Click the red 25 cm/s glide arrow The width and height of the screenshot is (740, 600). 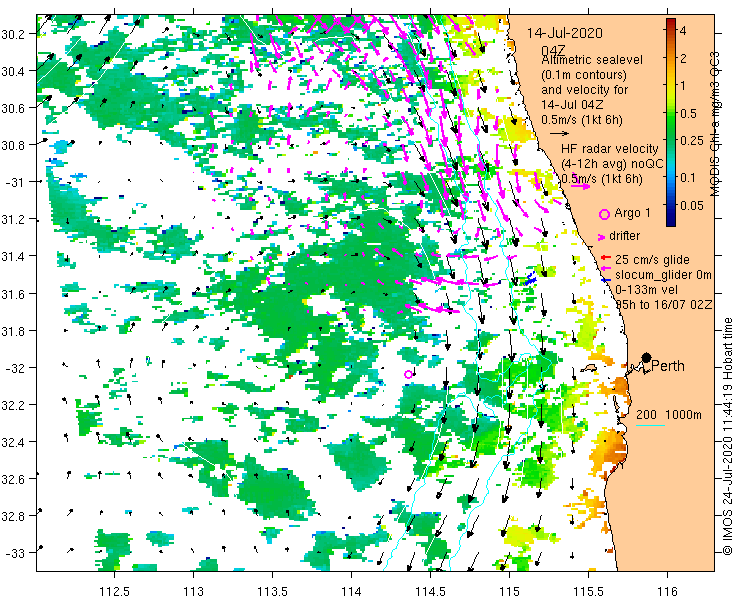coord(606,258)
